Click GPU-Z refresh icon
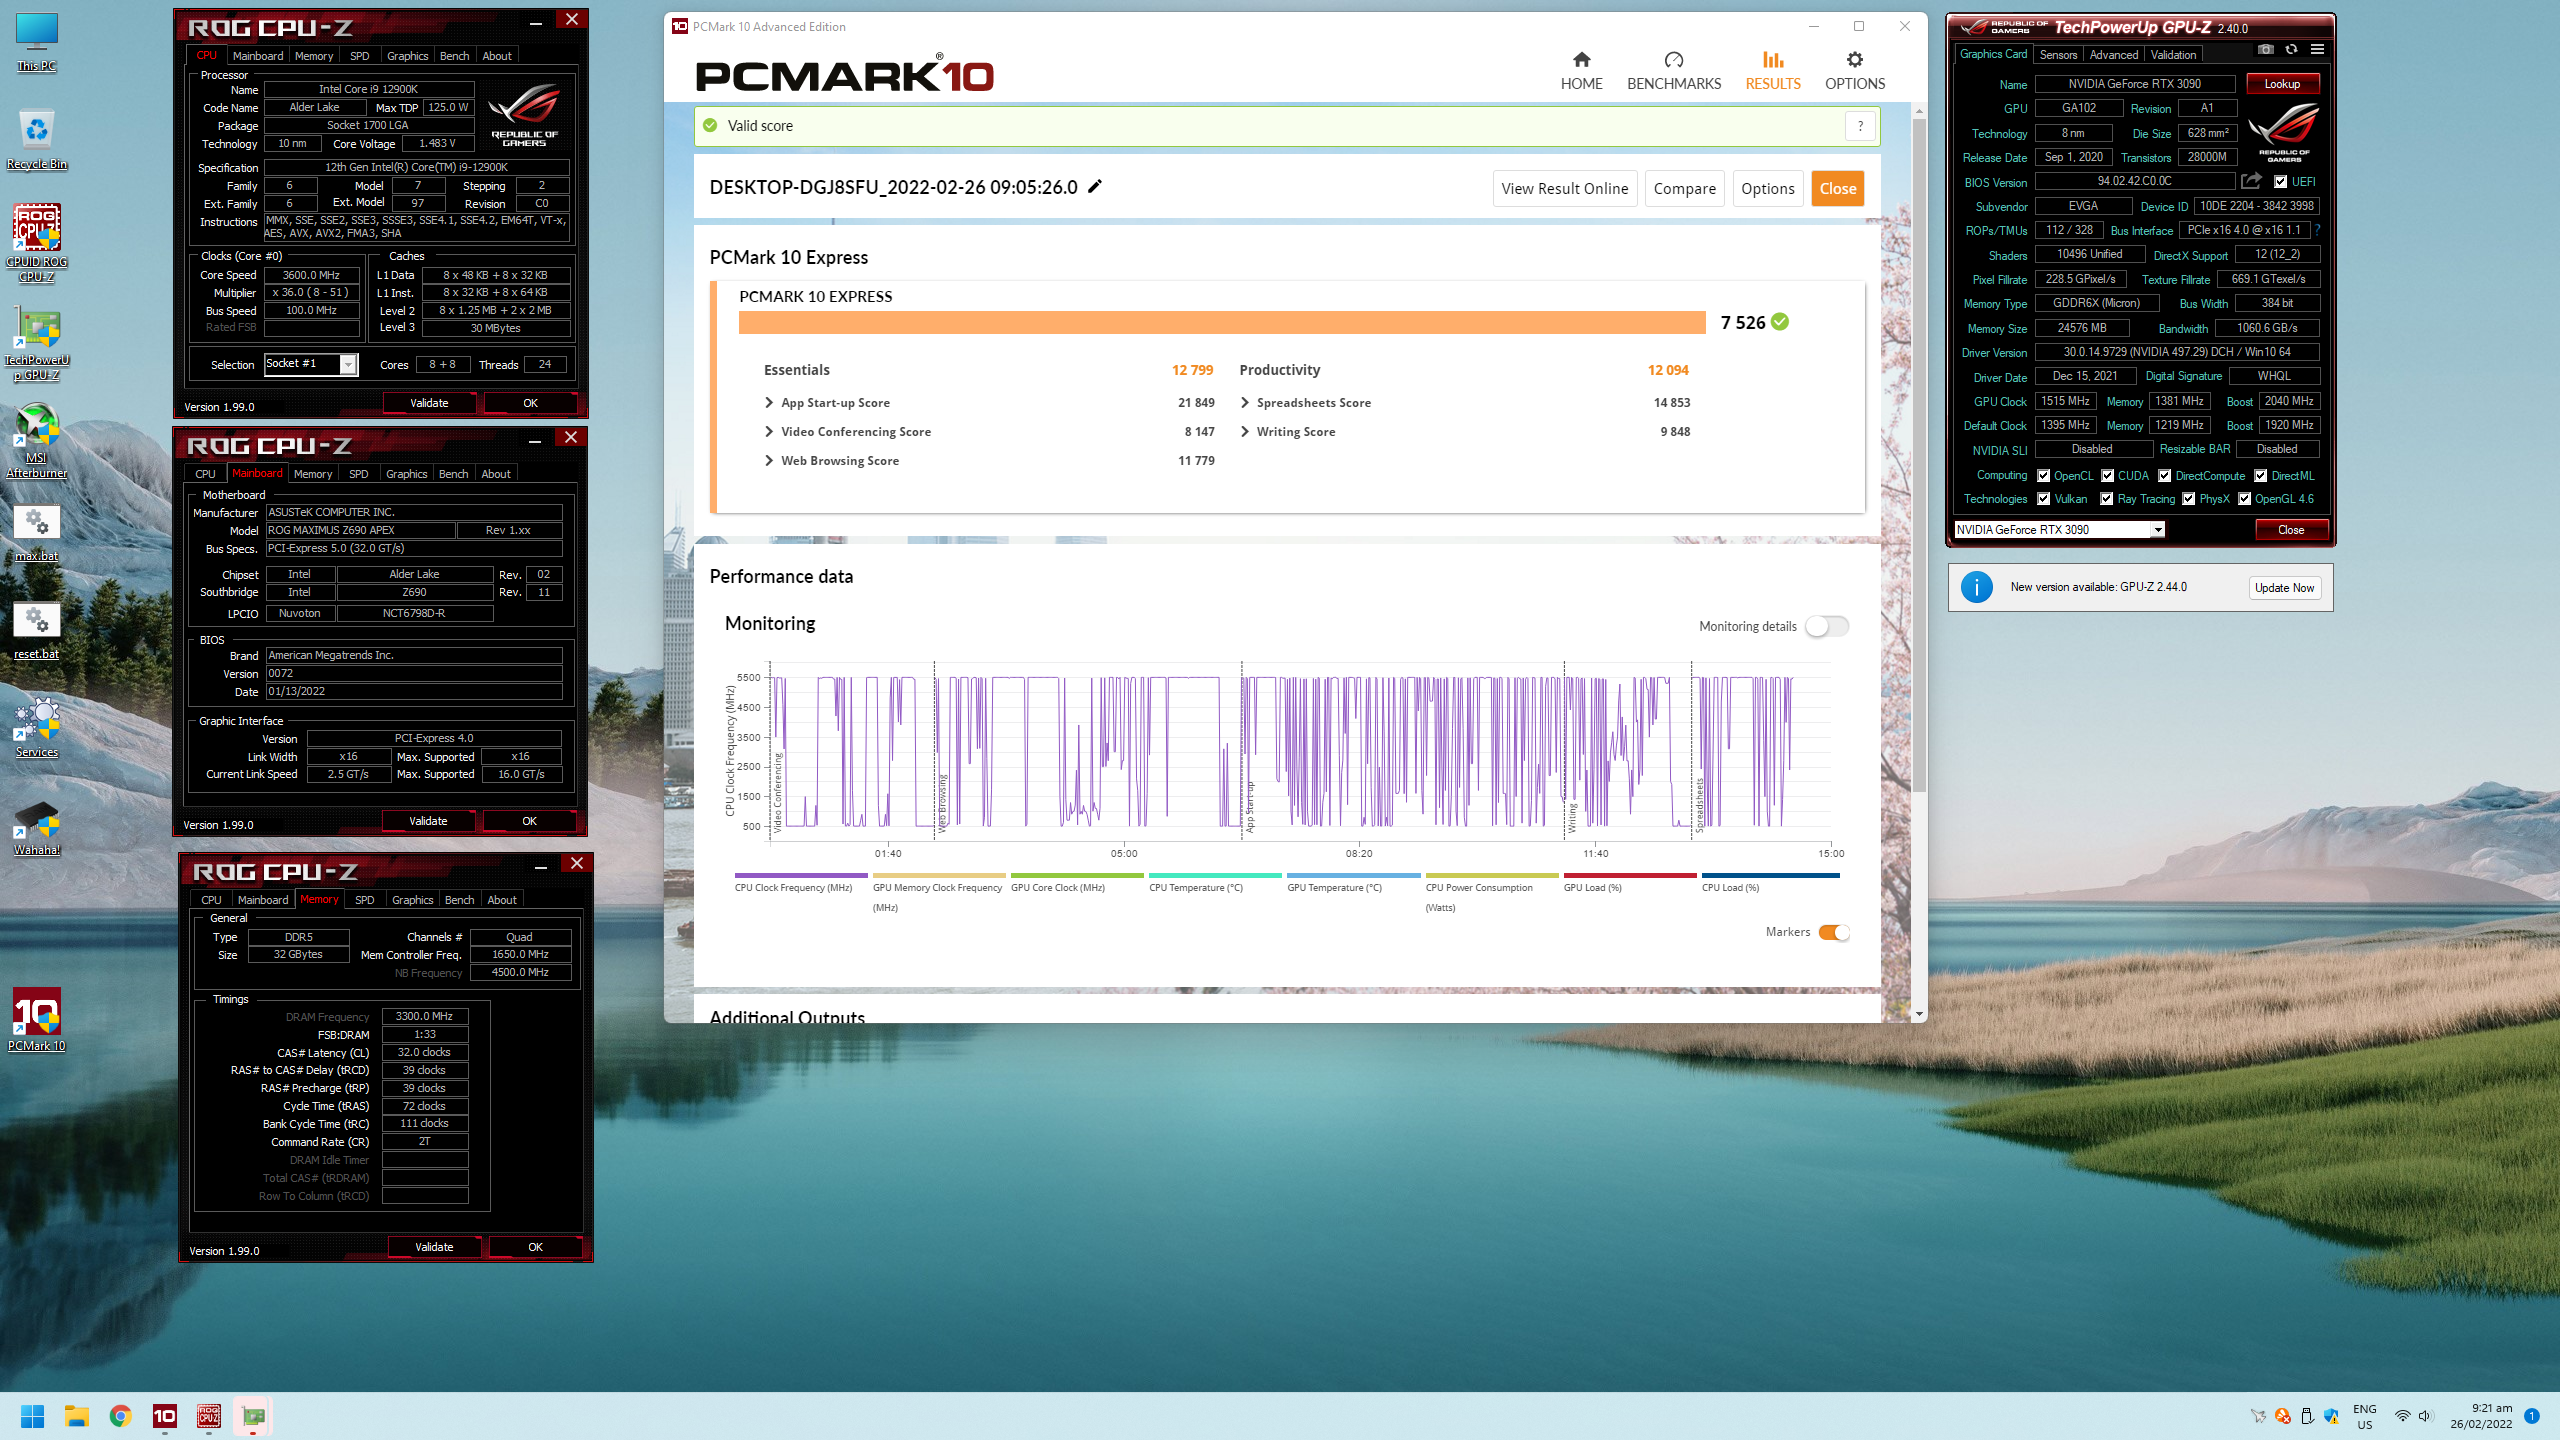The height and width of the screenshot is (1440, 2560). tap(2291, 50)
